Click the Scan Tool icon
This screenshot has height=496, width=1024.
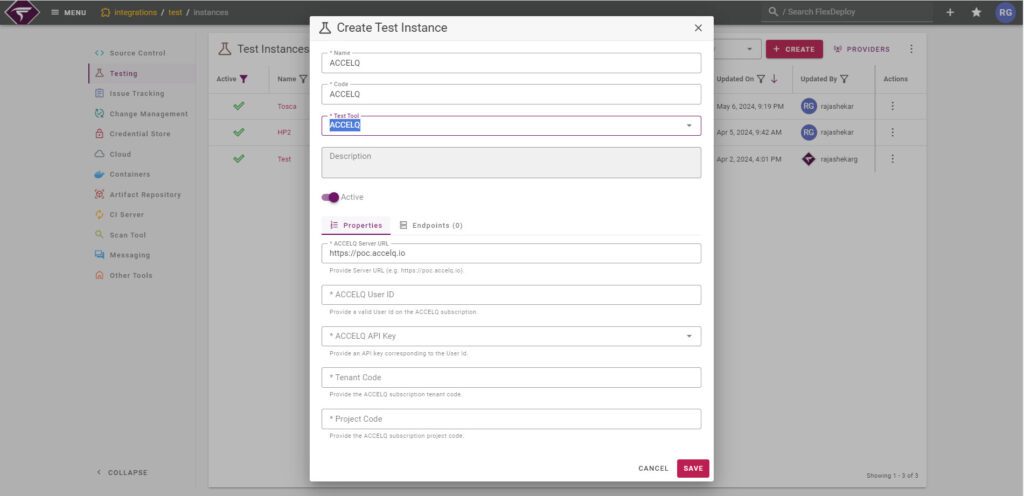[x=99, y=234]
